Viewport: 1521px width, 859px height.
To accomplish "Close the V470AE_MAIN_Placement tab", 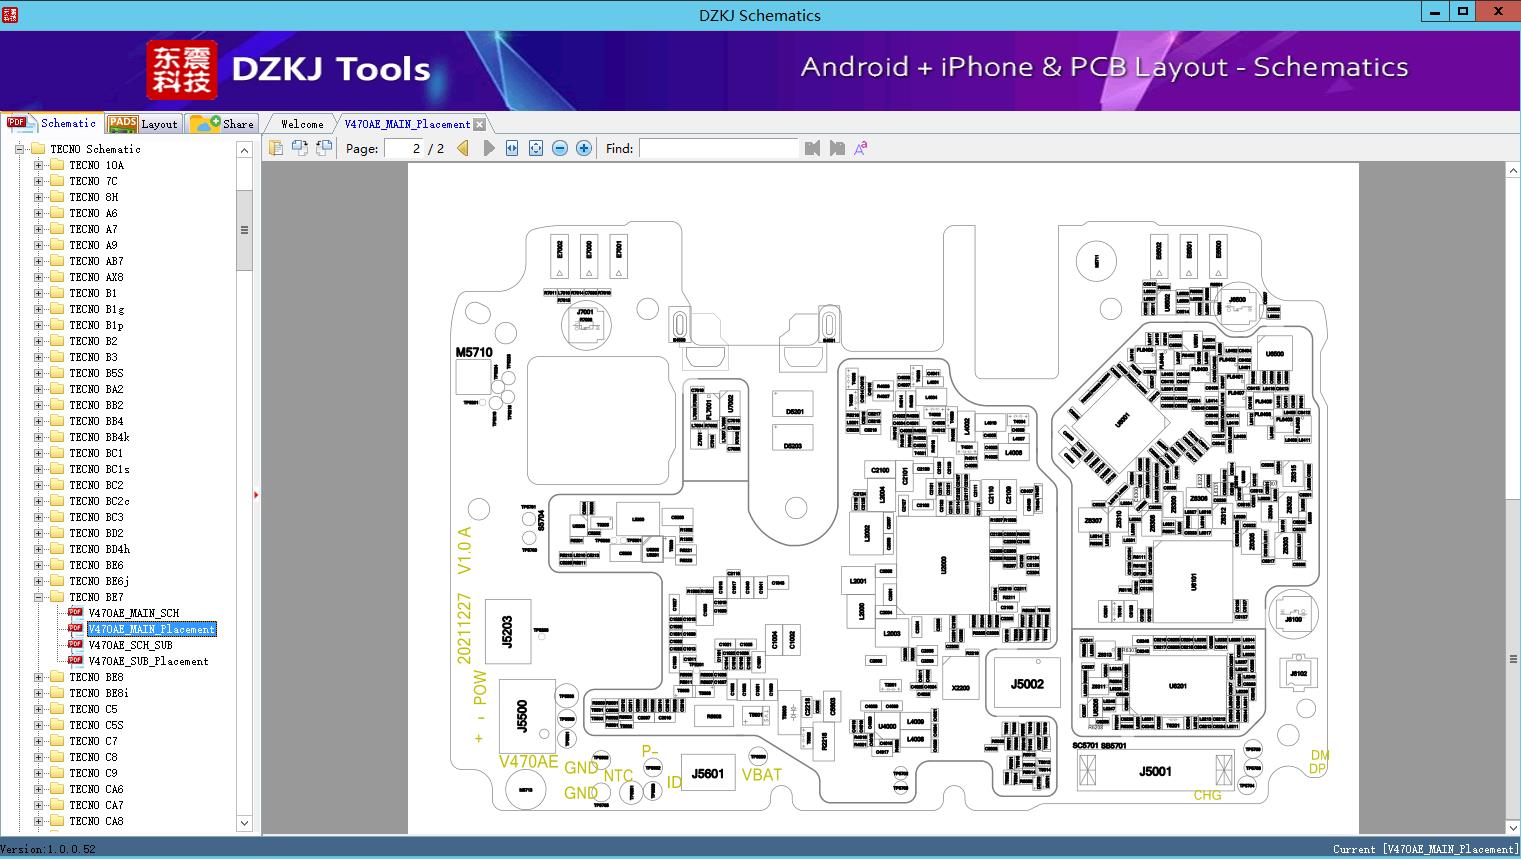I will pyautogui.click(x=479, y=124).
